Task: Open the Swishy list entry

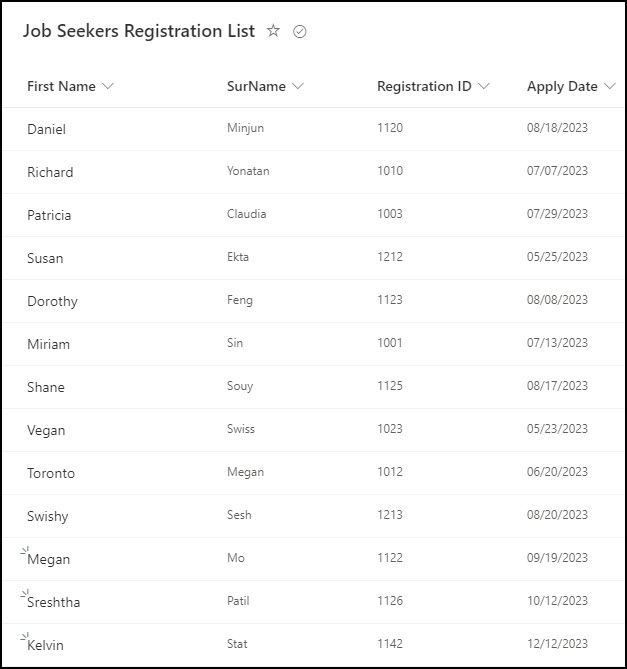Action: [x=48, y=516]
